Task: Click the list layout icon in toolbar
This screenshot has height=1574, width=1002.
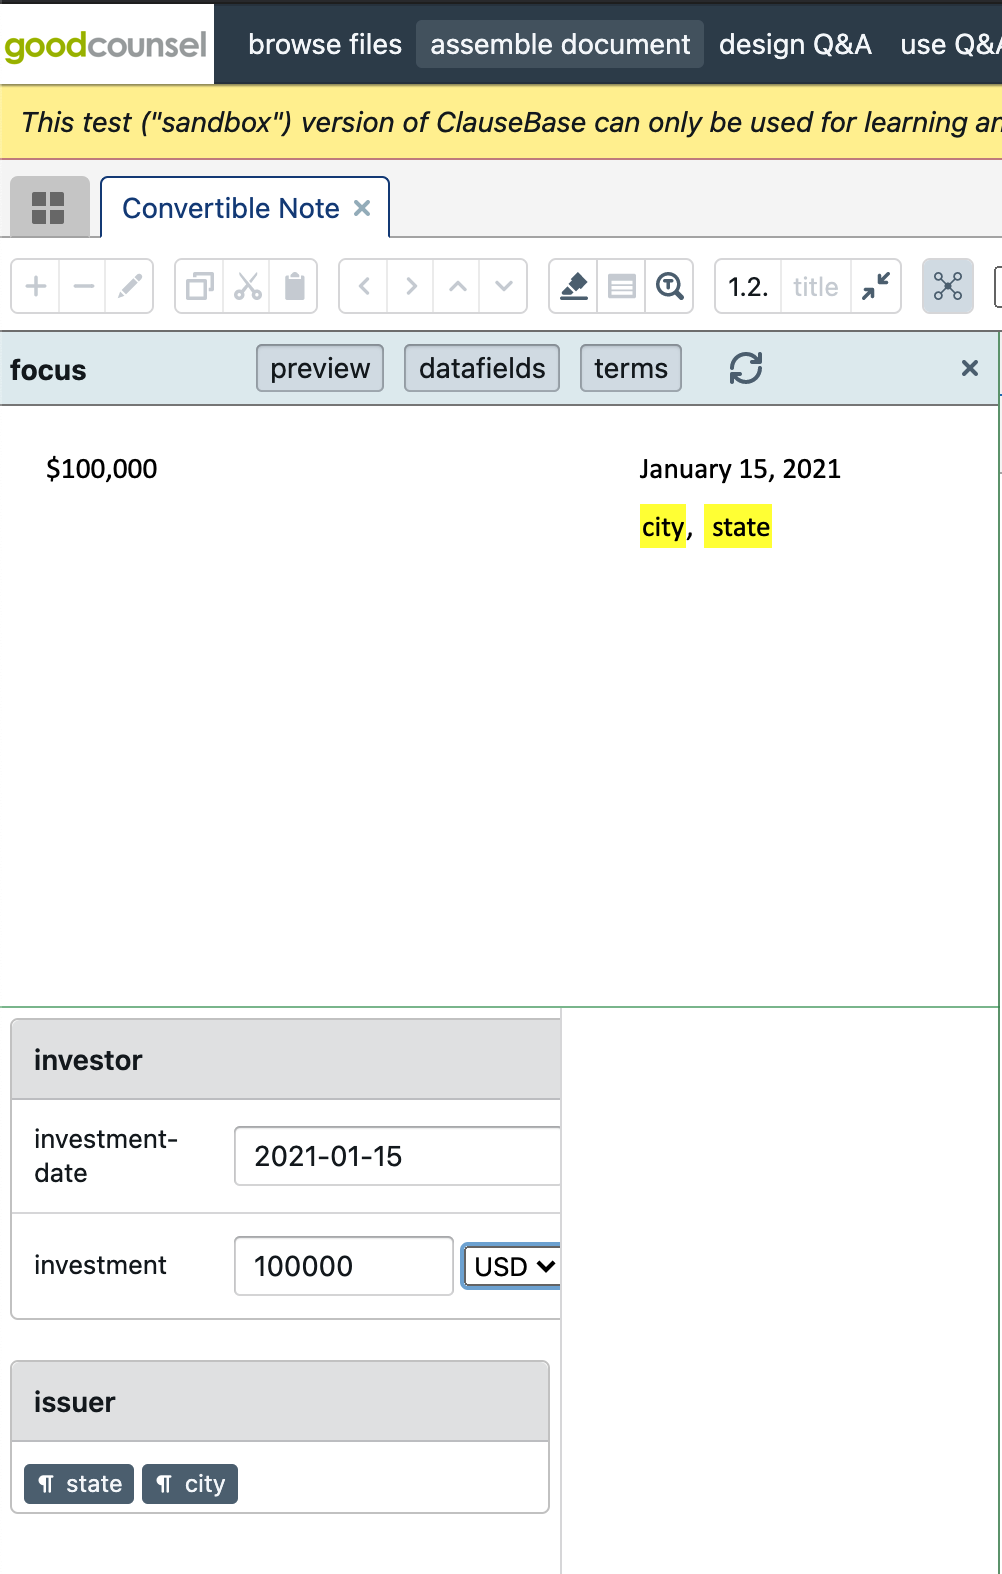Action: 621,287
